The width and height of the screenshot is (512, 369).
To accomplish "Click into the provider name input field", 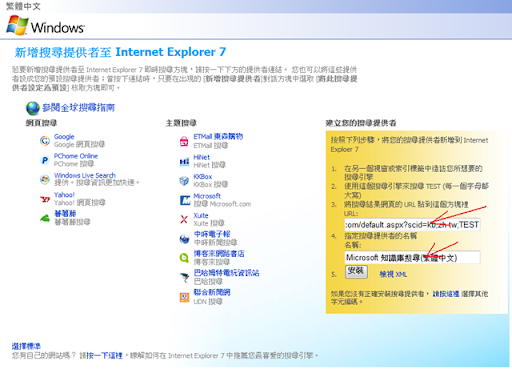I will coord(412,257).
